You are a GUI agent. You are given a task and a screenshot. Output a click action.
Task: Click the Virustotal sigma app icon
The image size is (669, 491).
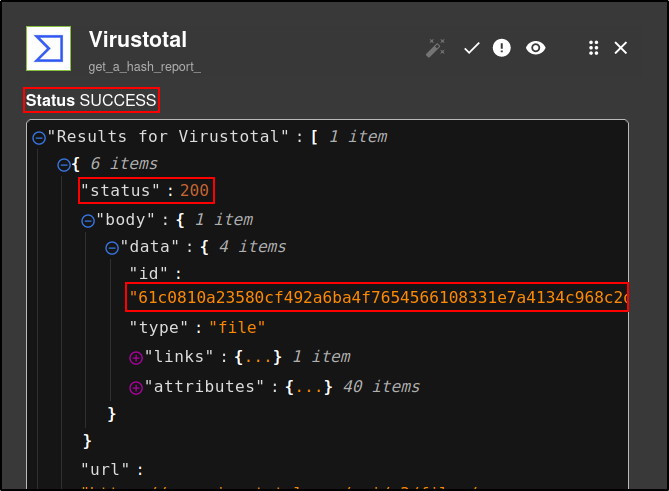click(48, 48)
